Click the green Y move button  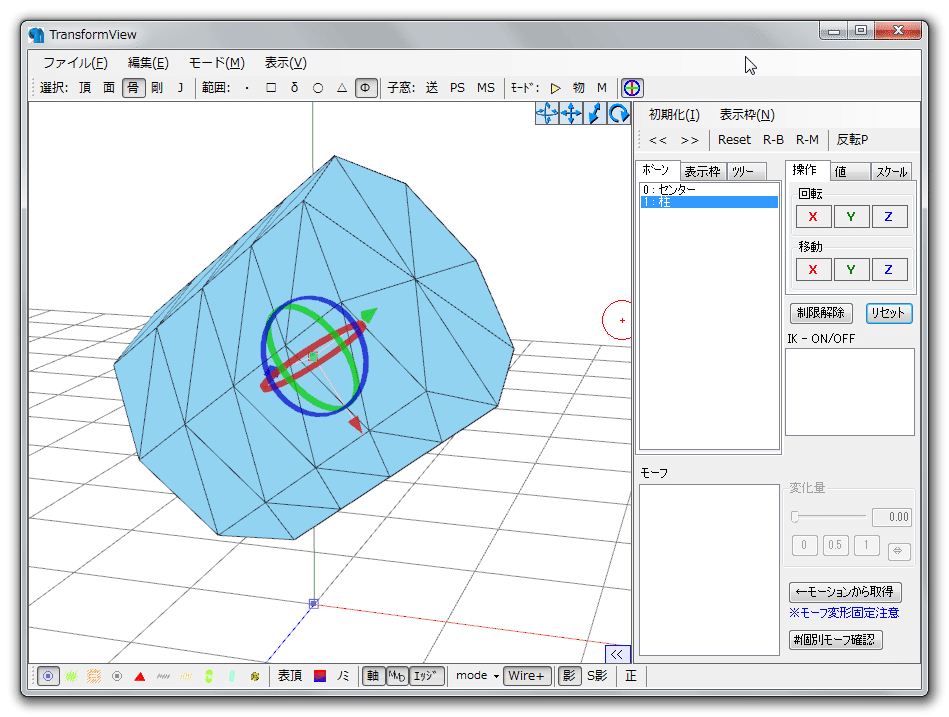pyautogui.click(x=851, y=270)
